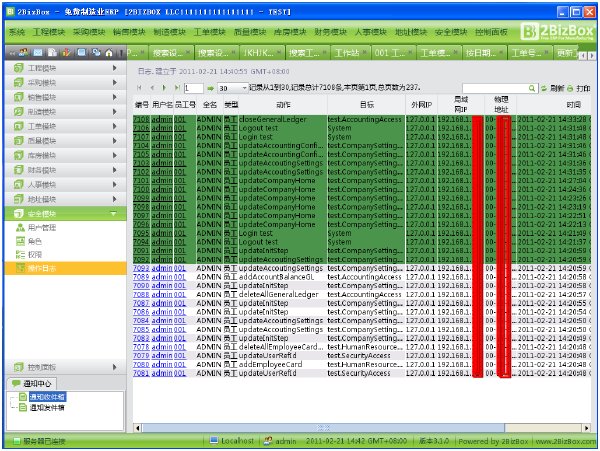Screen dimensions: 600x451
Task: Click the 刷新 refresh button
Action: 553,88
